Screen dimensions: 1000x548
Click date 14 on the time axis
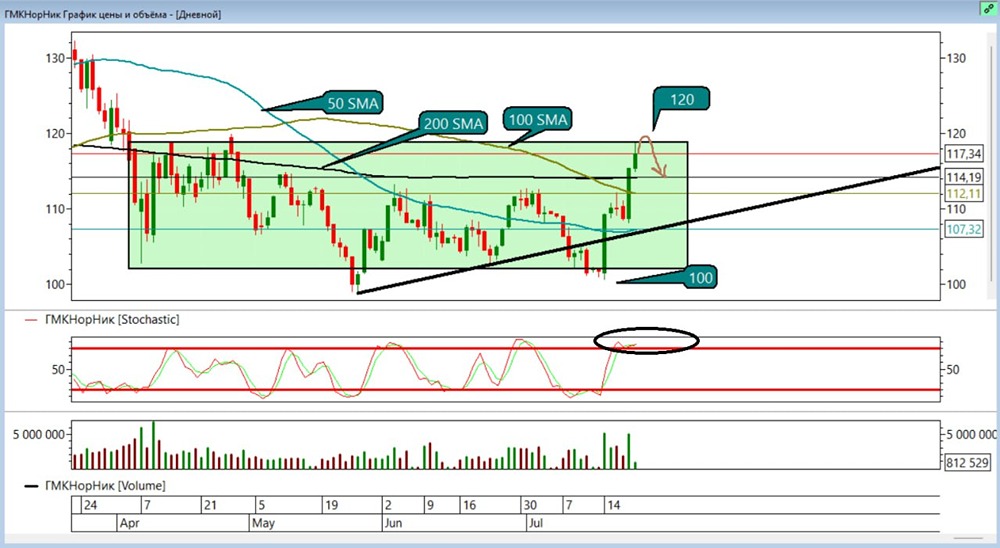click(x=613, y=505)
